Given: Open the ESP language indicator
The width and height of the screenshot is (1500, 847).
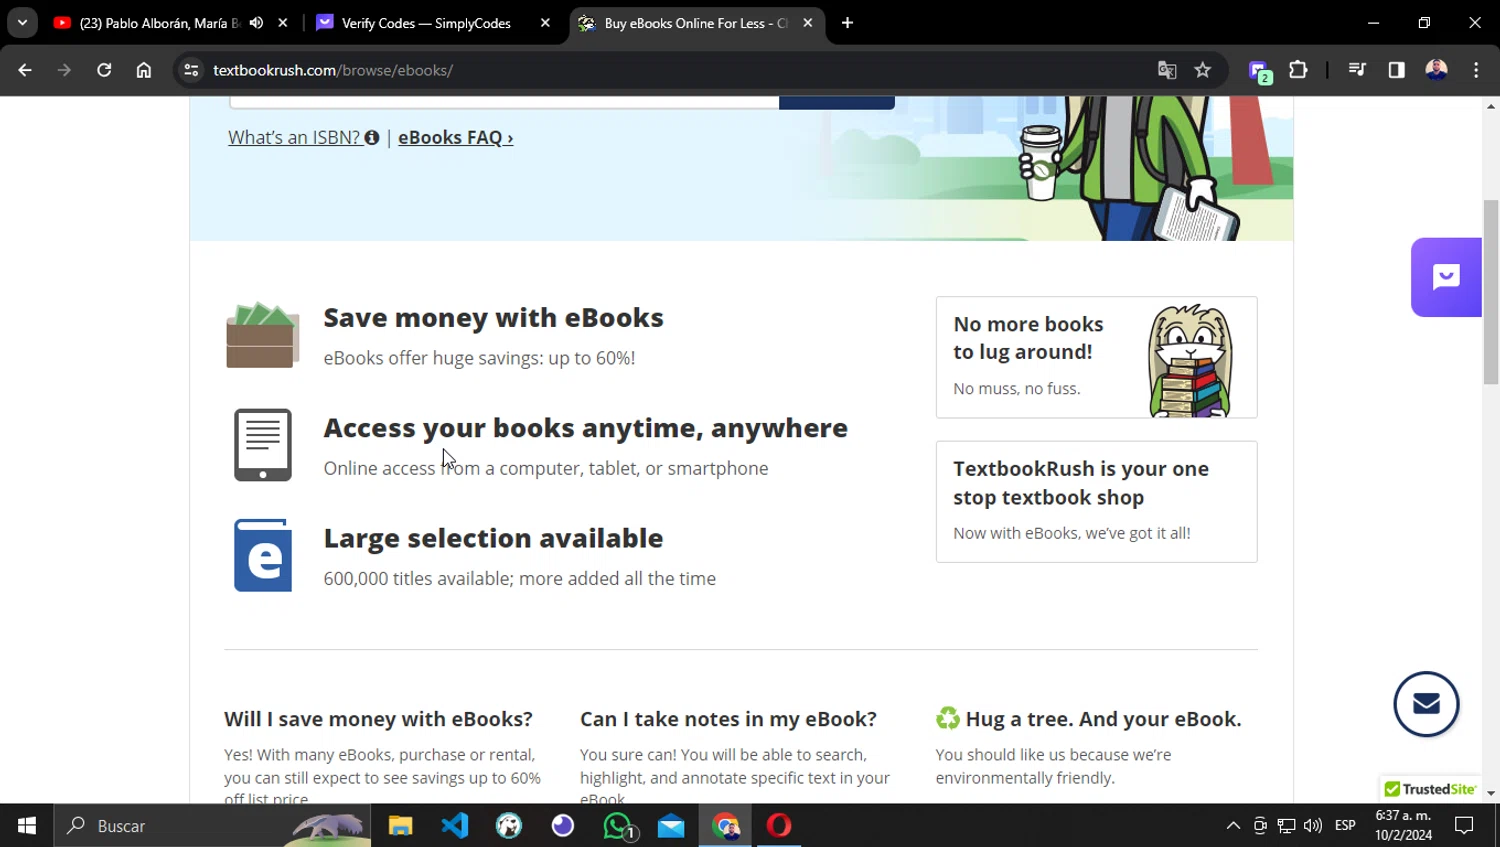Looking at the screenshot, I should (x=1345, y=826).
